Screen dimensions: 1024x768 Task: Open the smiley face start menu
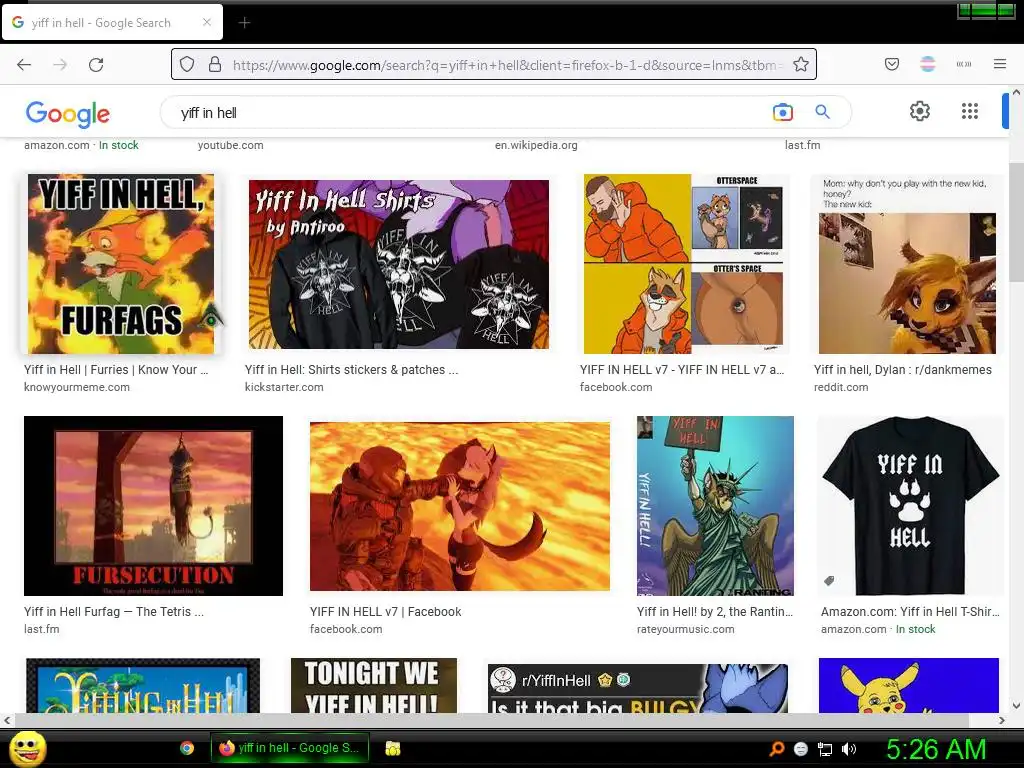click(x=28, y=748)
